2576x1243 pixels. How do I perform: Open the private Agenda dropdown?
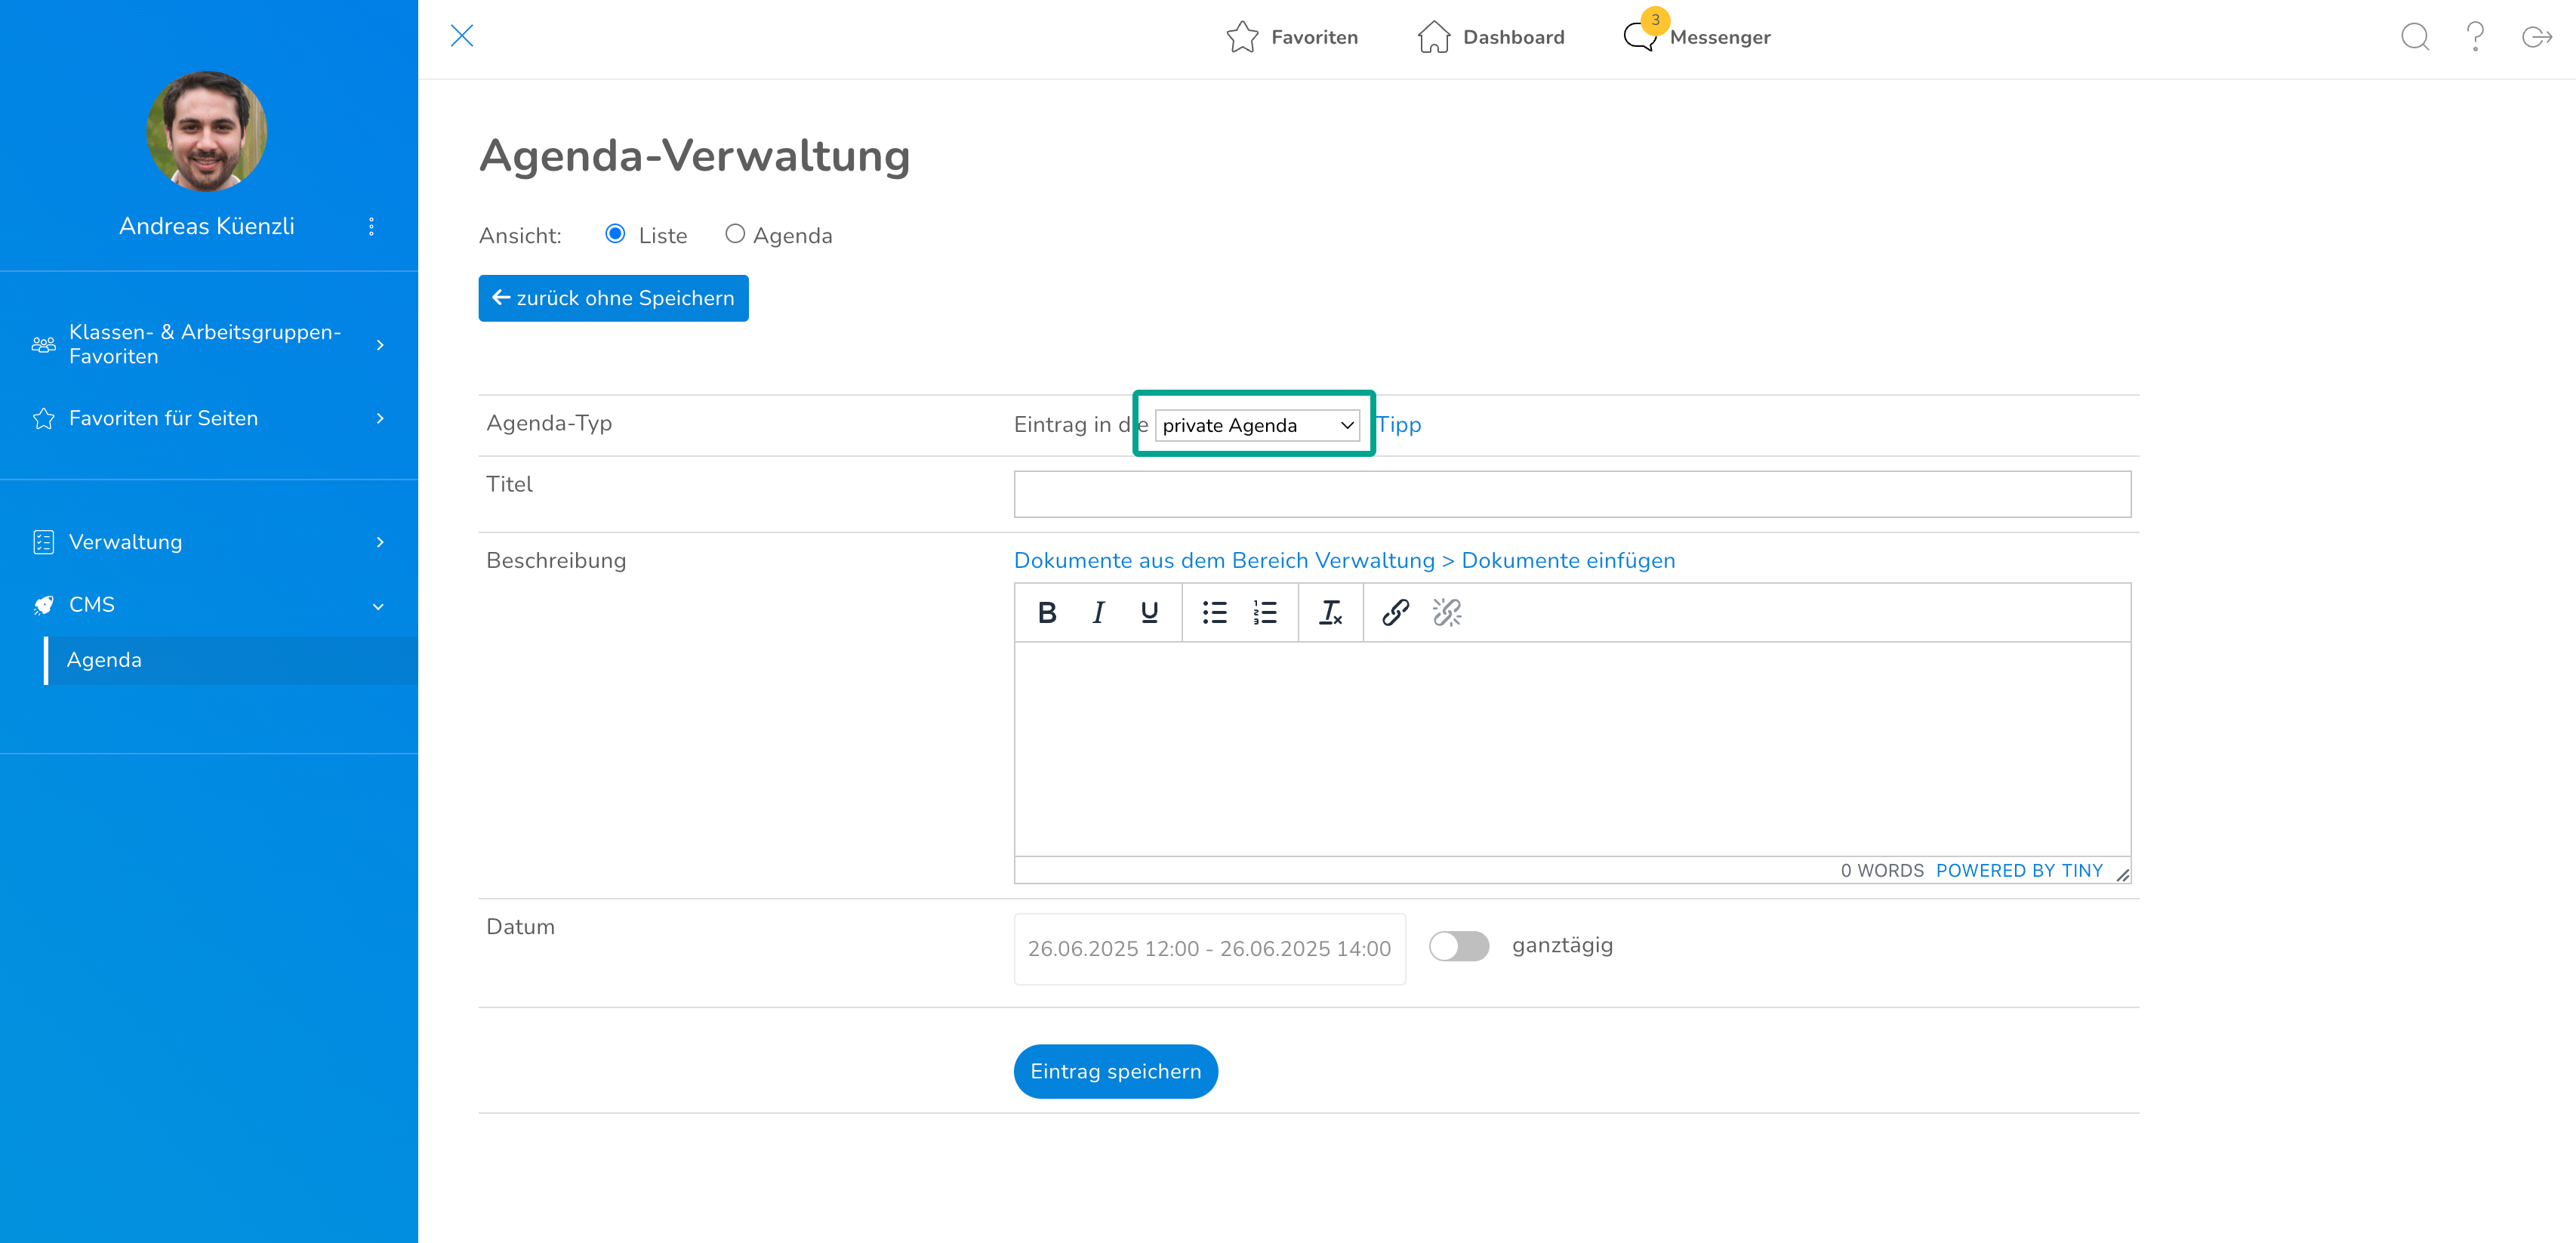pyautogui.click(x=1257, y=425)
